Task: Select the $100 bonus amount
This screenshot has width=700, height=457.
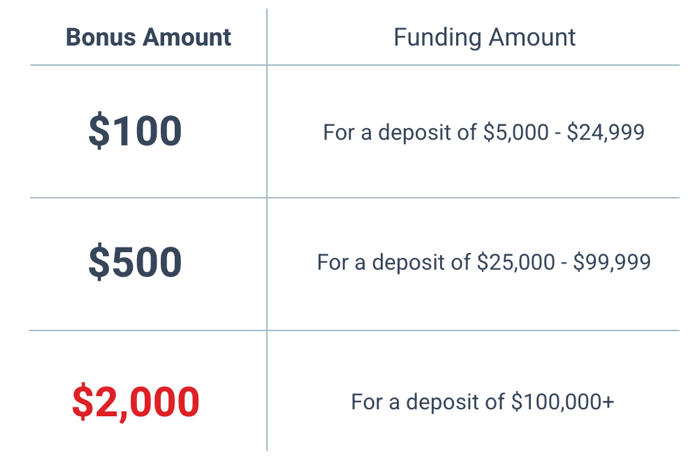Action: pyautogui.click(x=135, y=131)
